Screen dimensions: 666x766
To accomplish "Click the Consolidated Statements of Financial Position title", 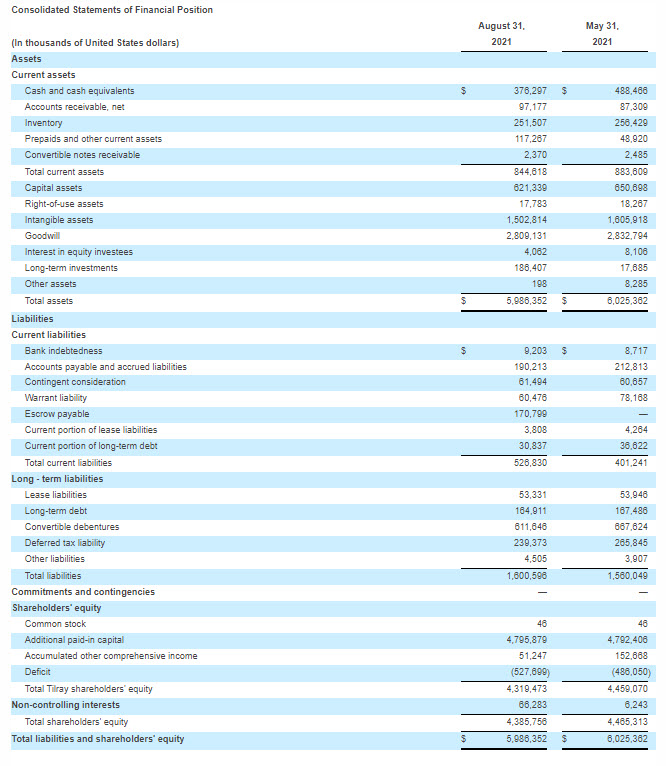I will tap(111, 10).
